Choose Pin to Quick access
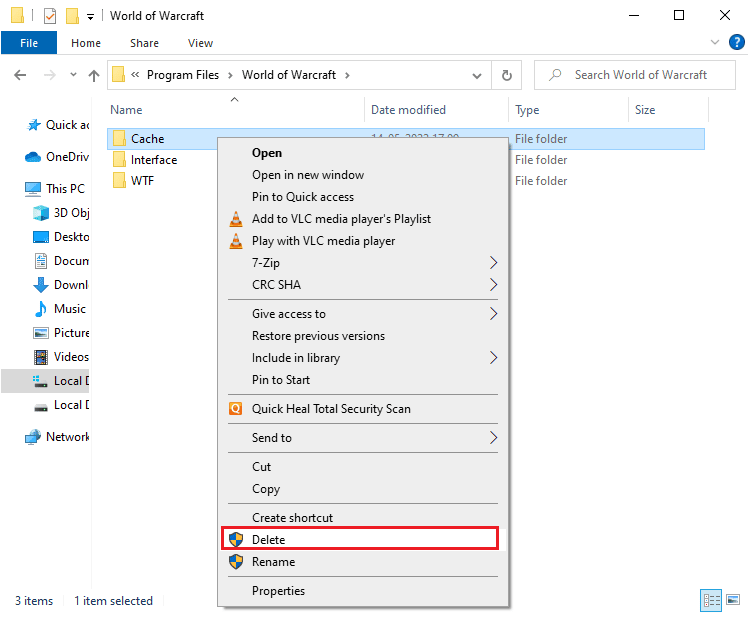The height and width of the screenshot is (644, 749). coord(363,197)
